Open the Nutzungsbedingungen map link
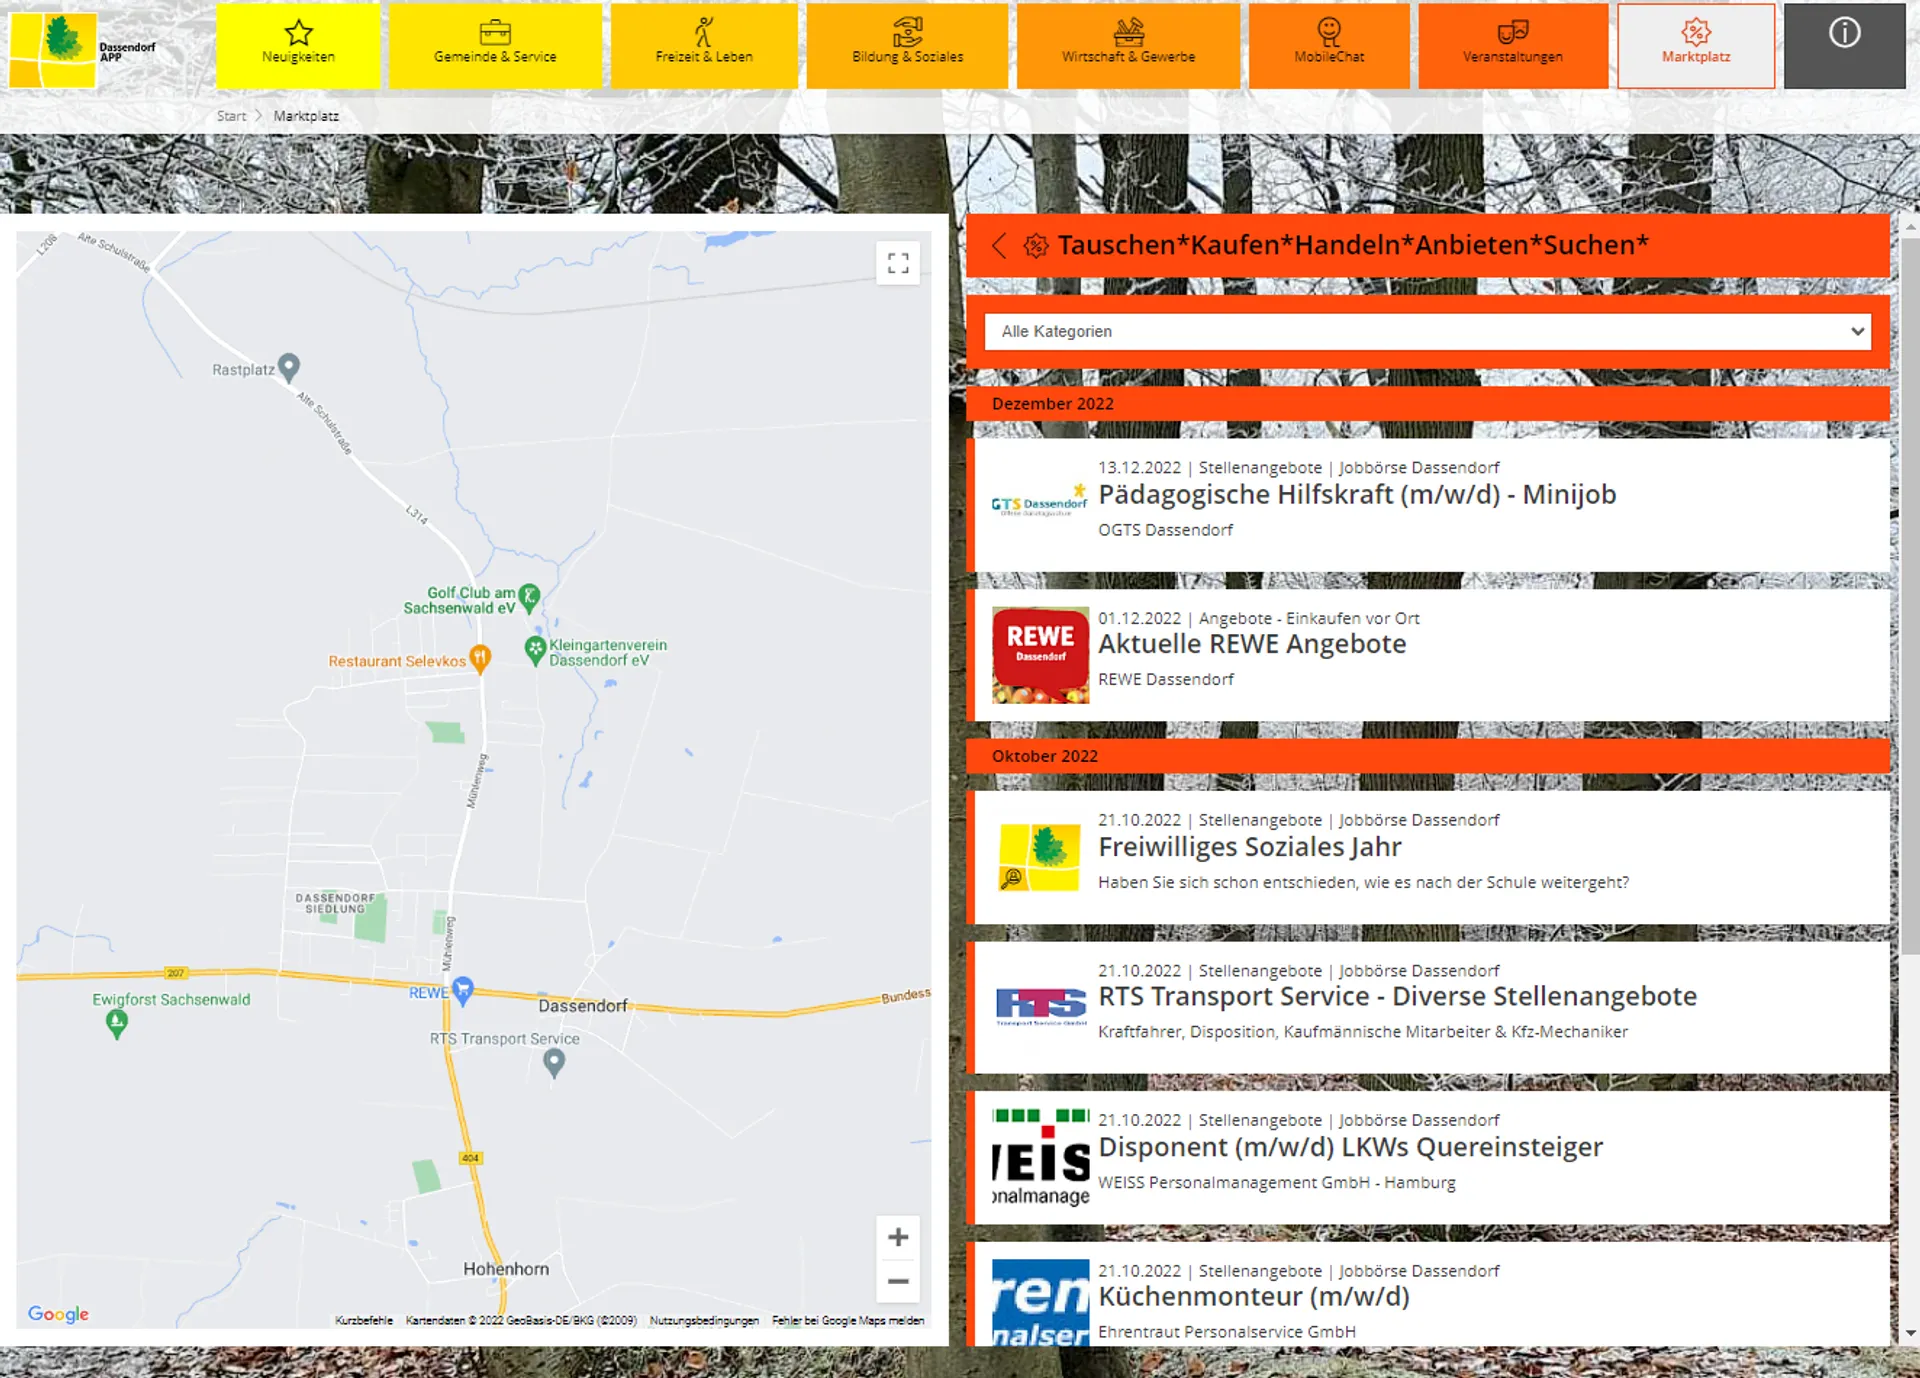This screenshot has width=1920, height=1378. (704, 1320)
